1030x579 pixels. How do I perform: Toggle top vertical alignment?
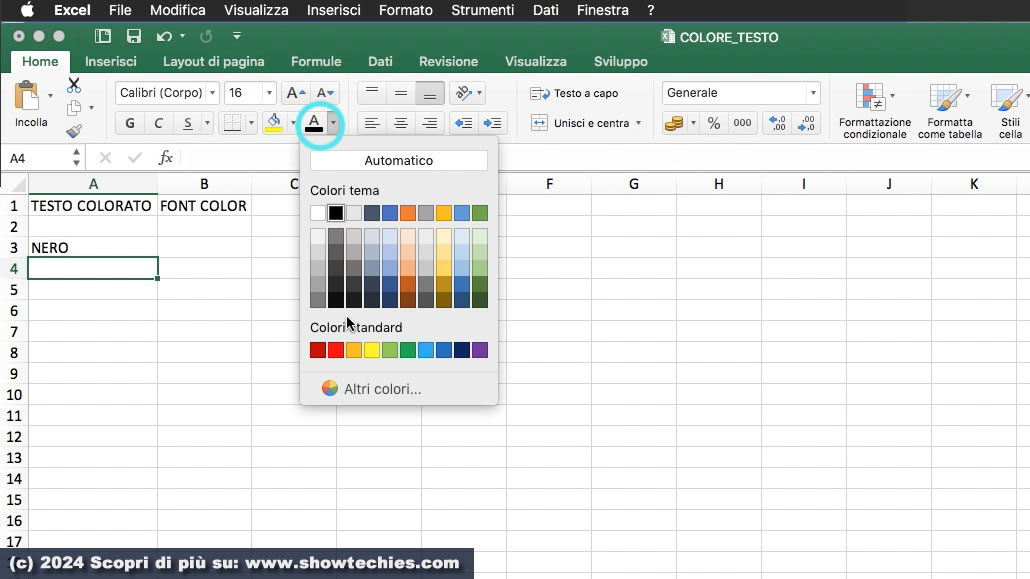[372, 93]
